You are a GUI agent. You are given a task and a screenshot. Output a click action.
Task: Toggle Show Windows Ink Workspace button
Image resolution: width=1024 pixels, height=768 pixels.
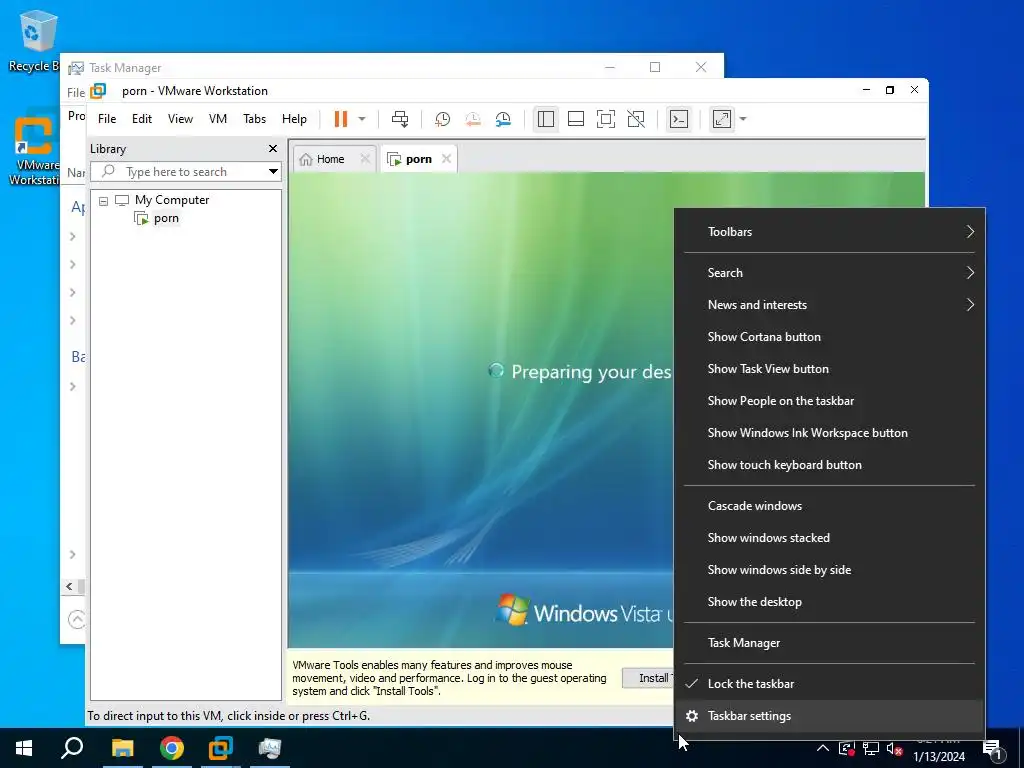[829, 433]
